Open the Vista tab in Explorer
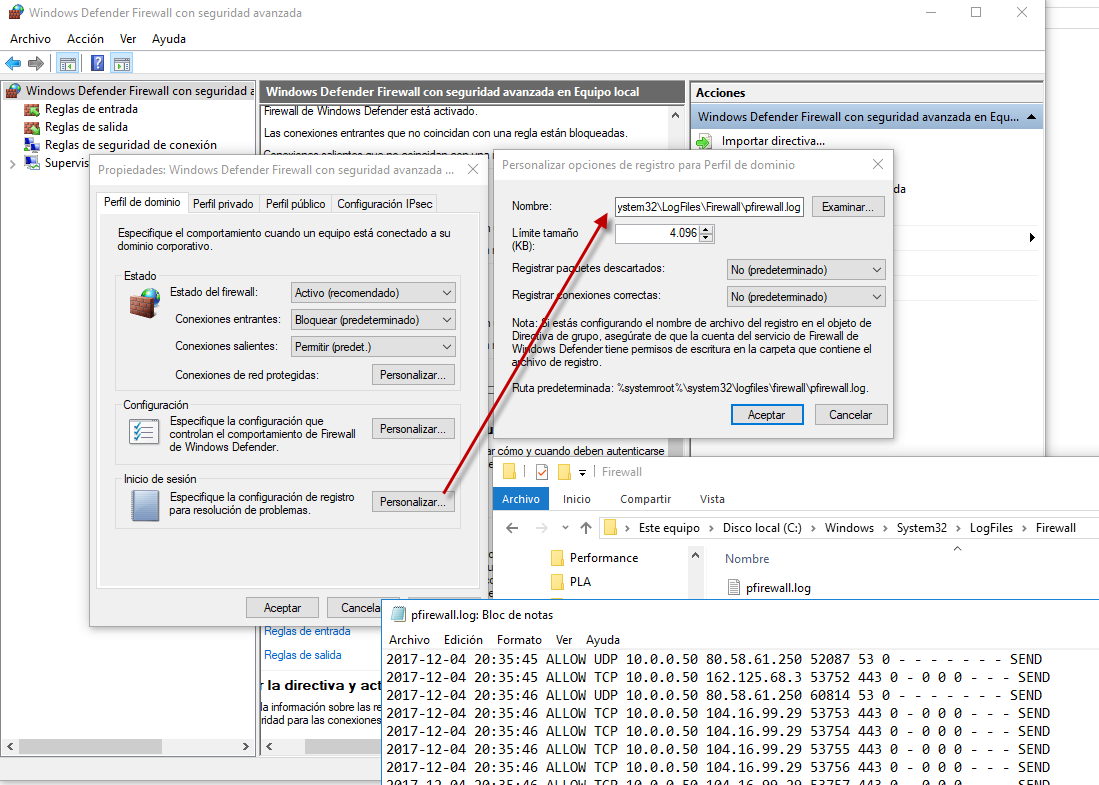 (712, 499)
